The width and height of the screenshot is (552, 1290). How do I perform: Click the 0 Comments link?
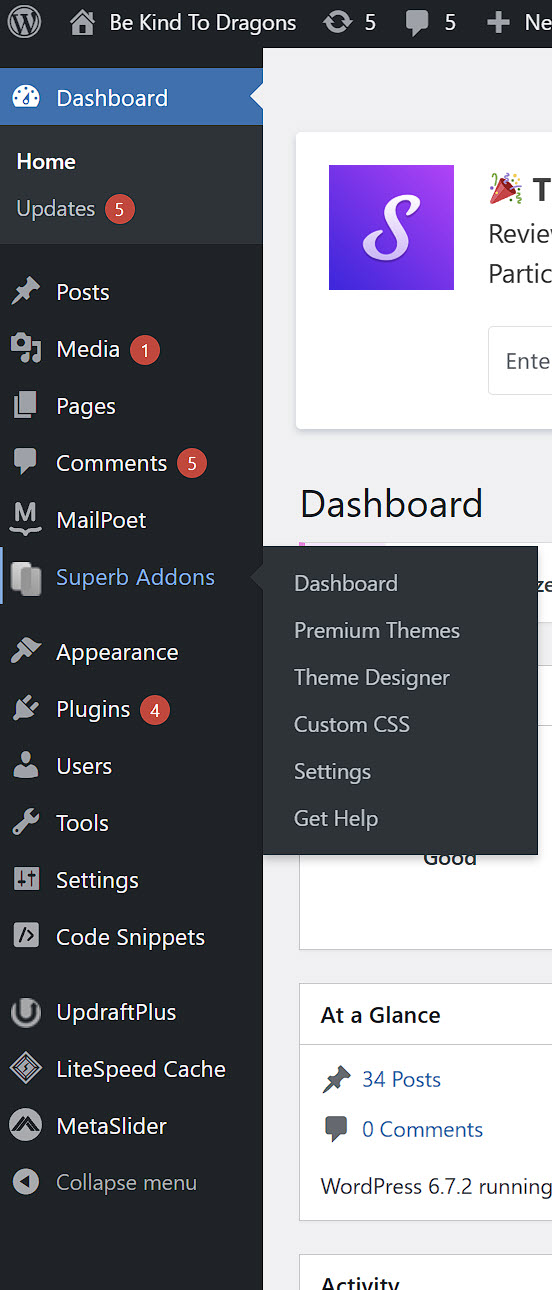[x=422, y=1130]
